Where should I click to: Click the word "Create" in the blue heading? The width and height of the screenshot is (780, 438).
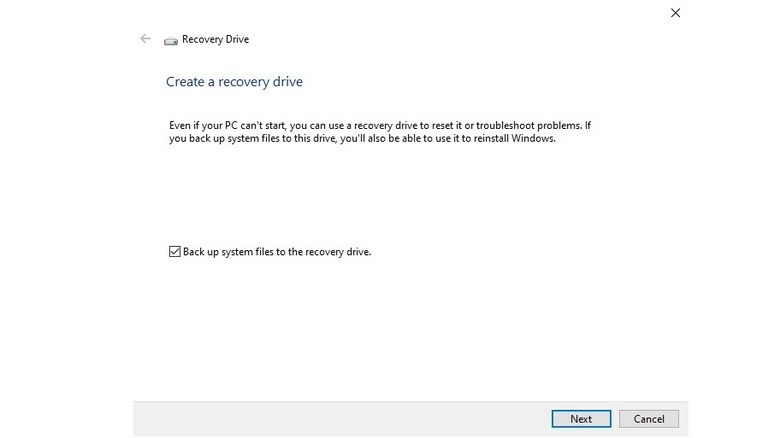tap(183, 81)
